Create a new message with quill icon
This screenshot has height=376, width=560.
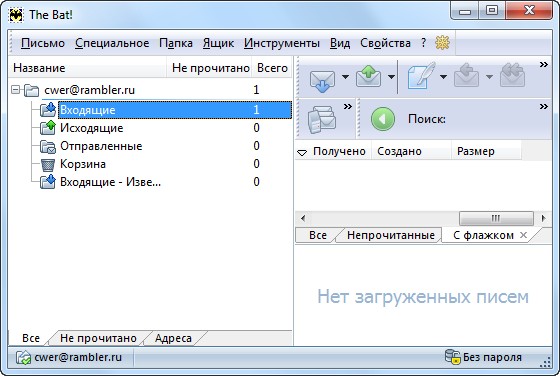pyautogui.click(x=422, y=75)
